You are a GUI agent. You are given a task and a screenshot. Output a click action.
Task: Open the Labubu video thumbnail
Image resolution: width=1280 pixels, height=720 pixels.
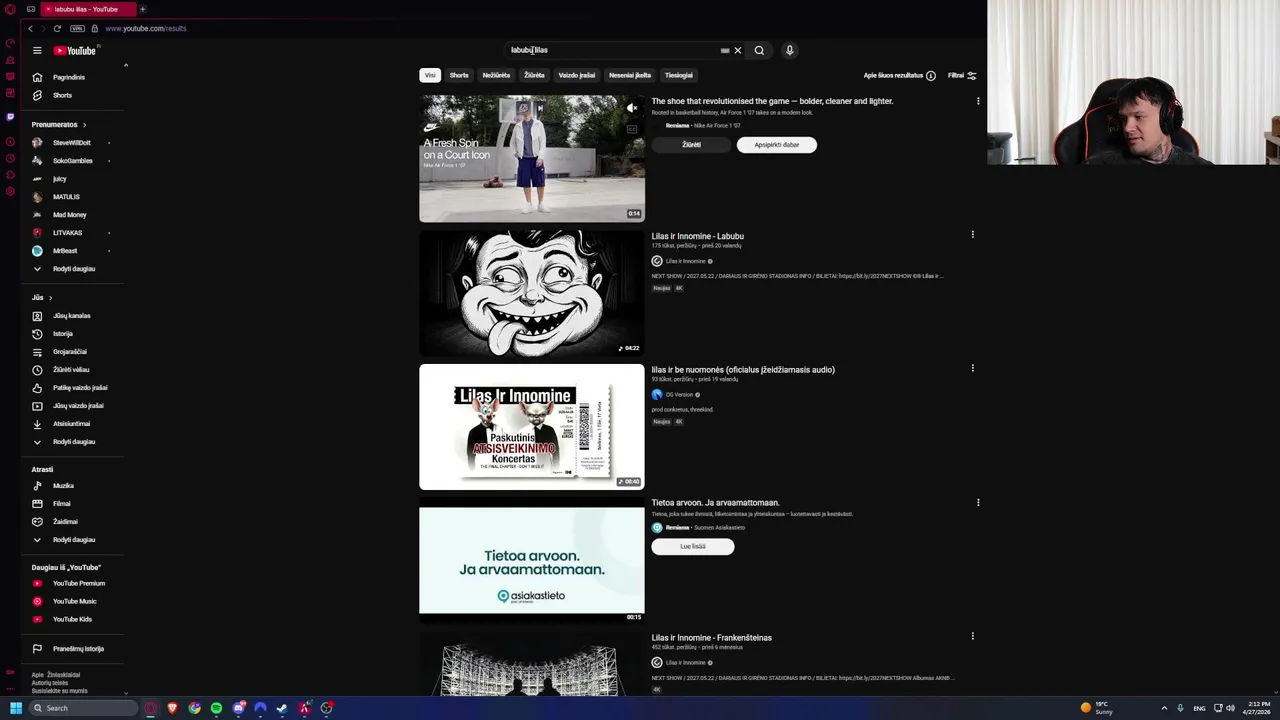(532, 293)
